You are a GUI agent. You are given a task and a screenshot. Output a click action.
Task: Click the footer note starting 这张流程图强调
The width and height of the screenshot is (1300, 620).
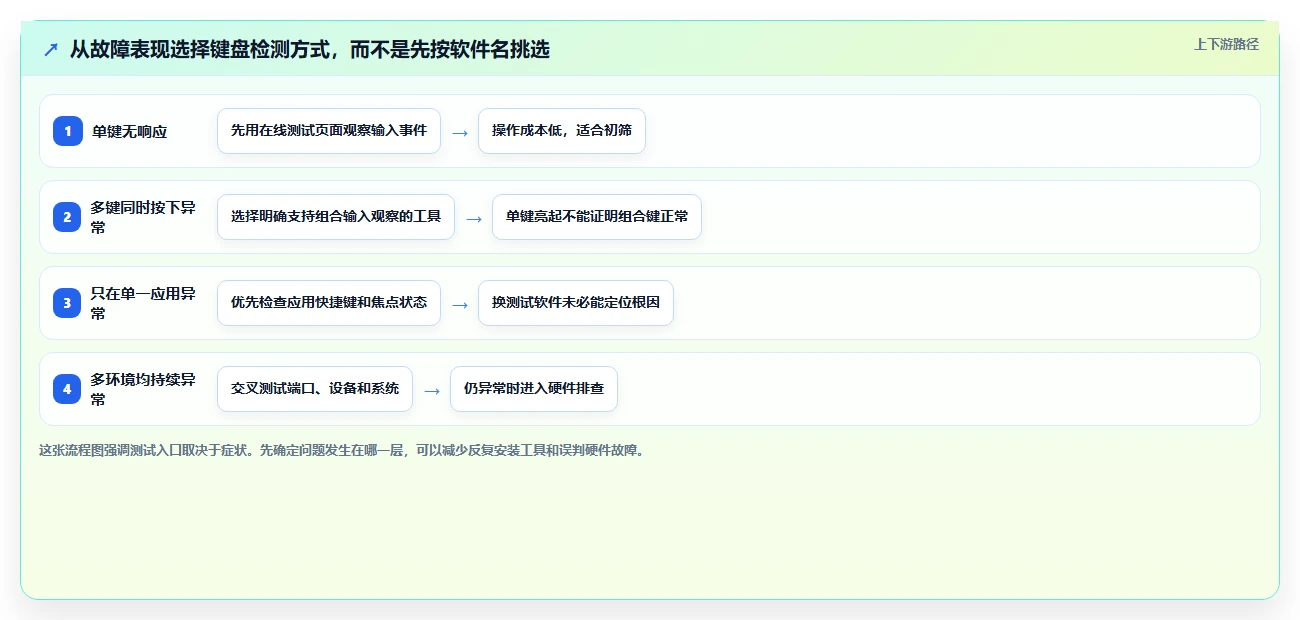pyautogui.click(x=343, y=450)
